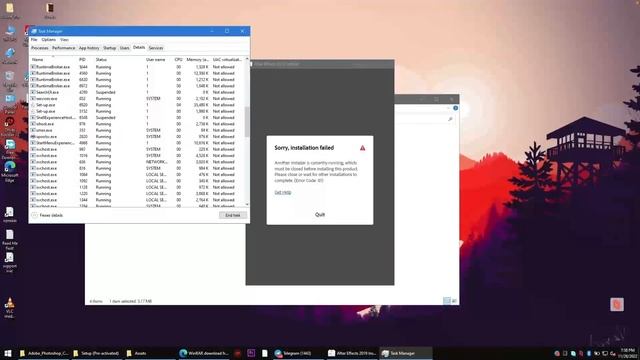Open the Windows Start button

pos(8,353)
